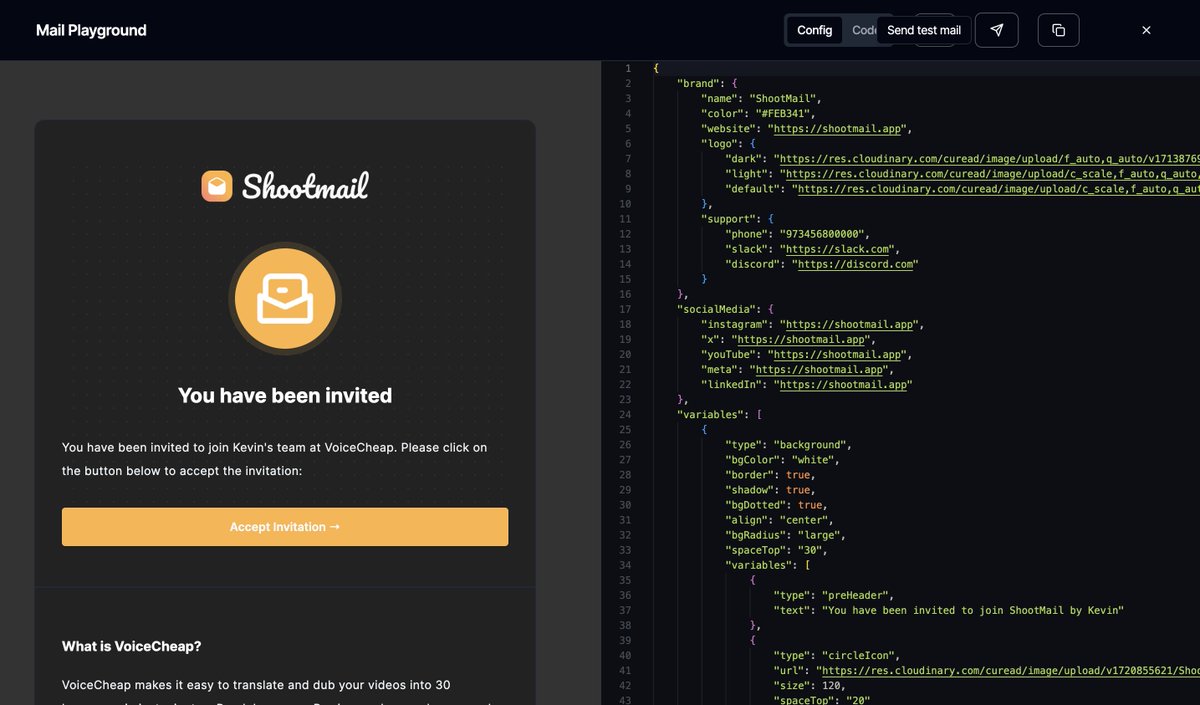The width and height of the screenshot is (1200, 705).
Task: Click the Shootmail logo in the email preview
Action: pyautogui.click(x=285, y=186)
